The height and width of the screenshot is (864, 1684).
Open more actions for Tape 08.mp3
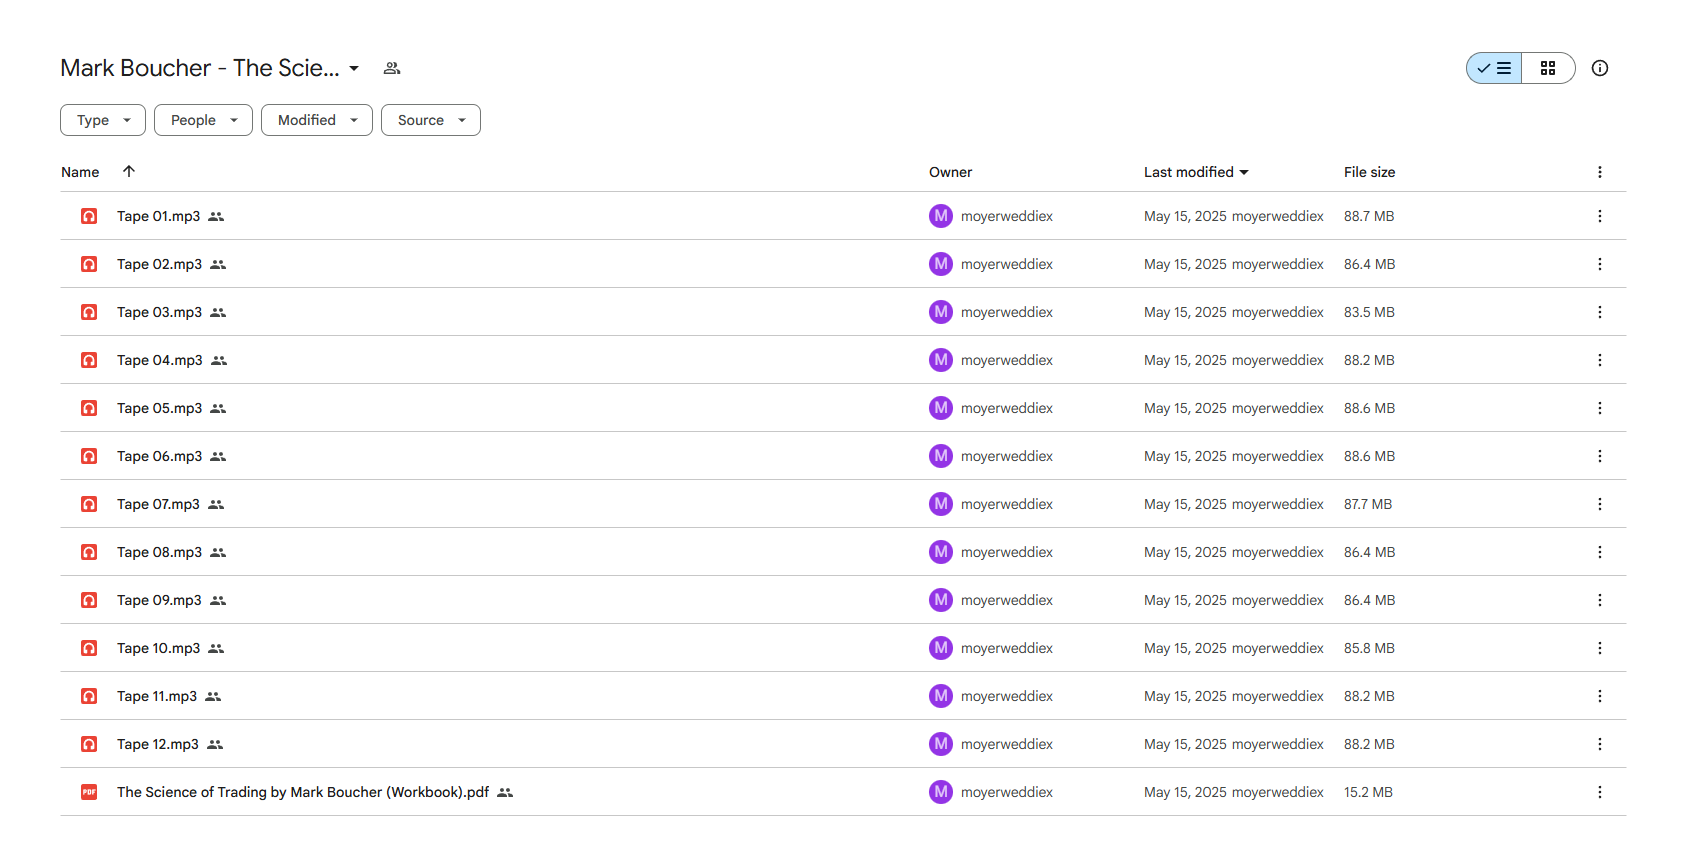tap(1600, 552)
